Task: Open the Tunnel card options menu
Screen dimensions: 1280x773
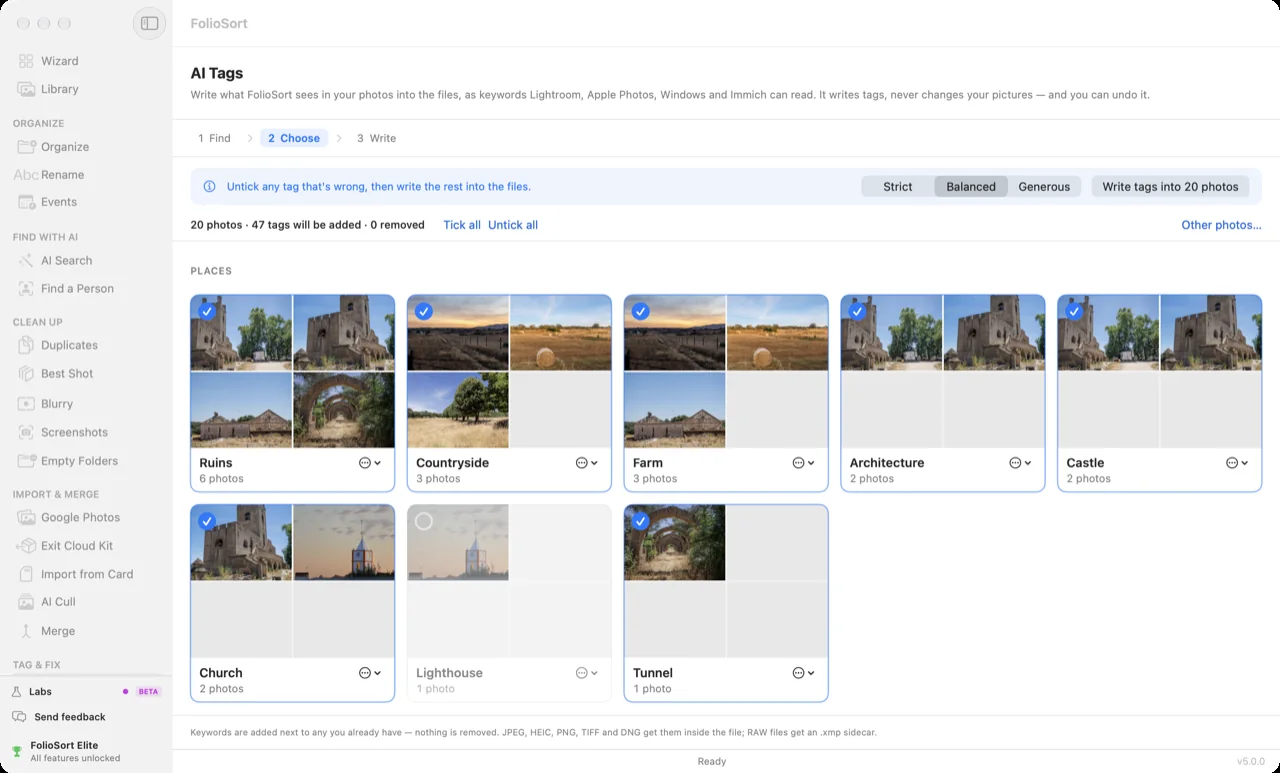Action: (x=804, y=673)
